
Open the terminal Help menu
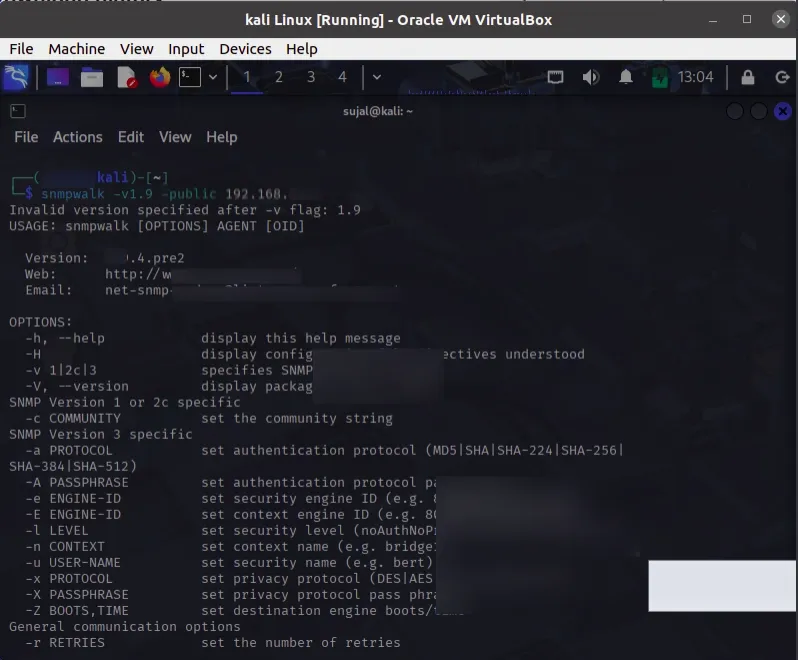pyautogui.click(x=221, y=137)
